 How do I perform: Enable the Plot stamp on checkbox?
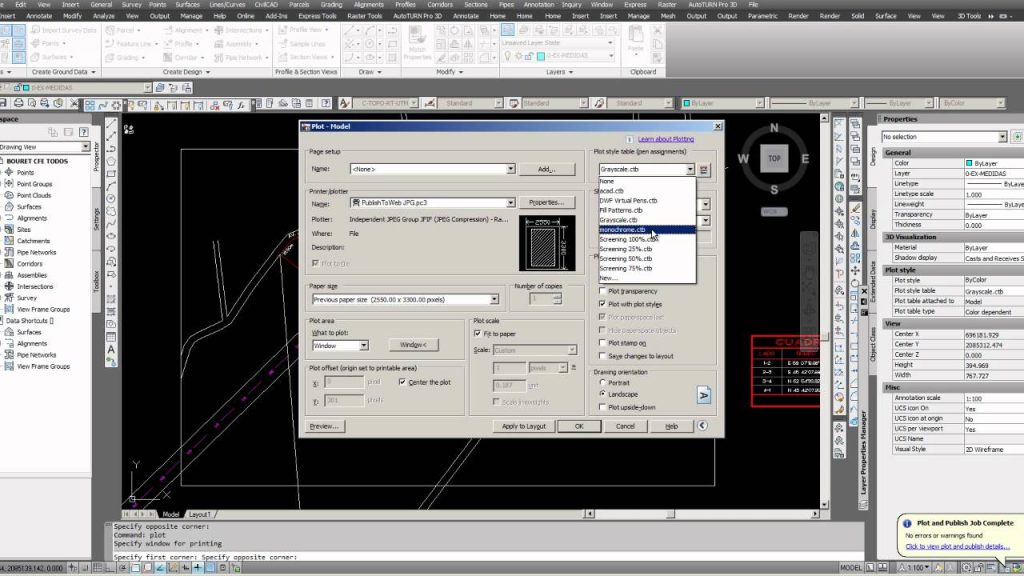pos(602,343)
